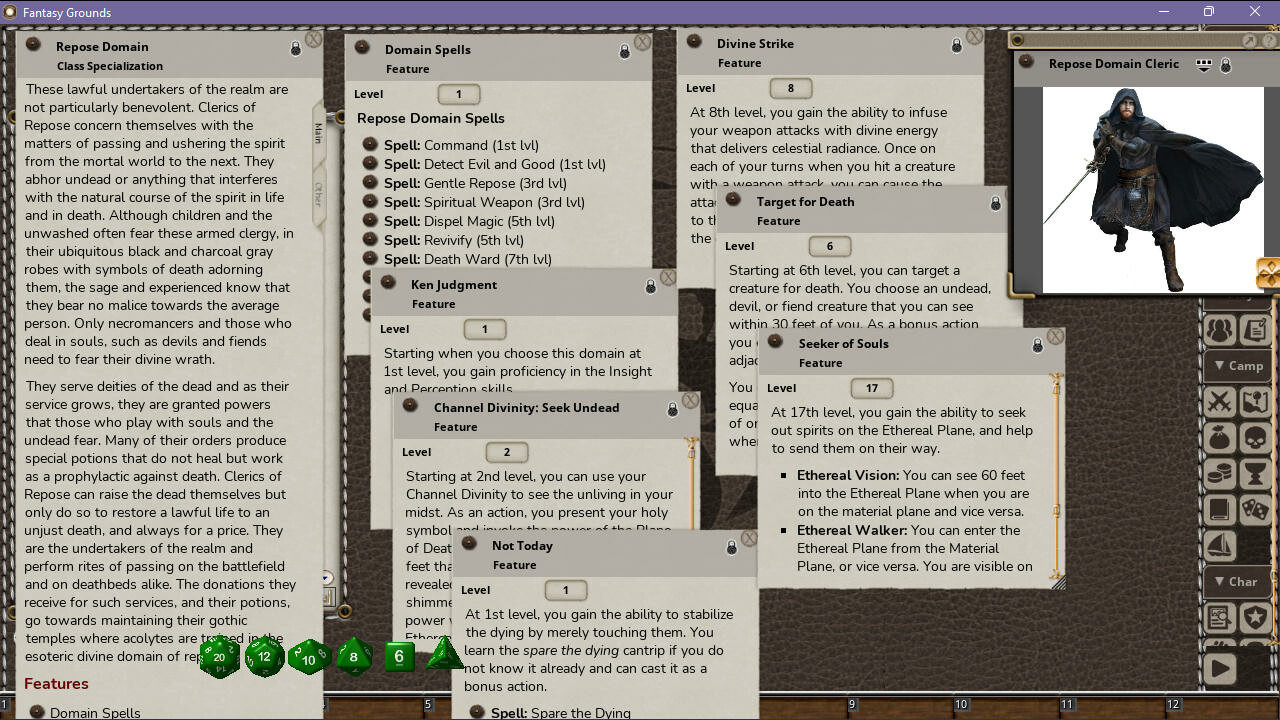Click the Level input field on Ken Judgment

coord(484,329)
